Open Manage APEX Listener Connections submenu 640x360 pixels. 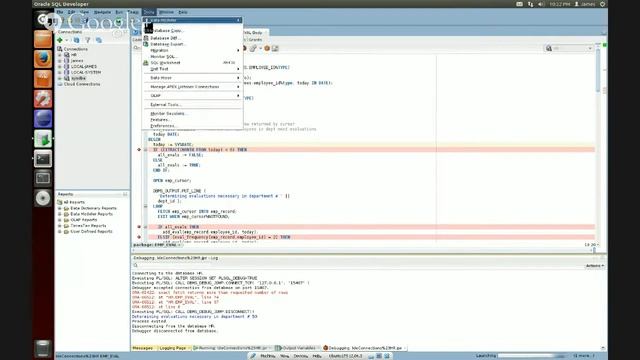point(192,87)
